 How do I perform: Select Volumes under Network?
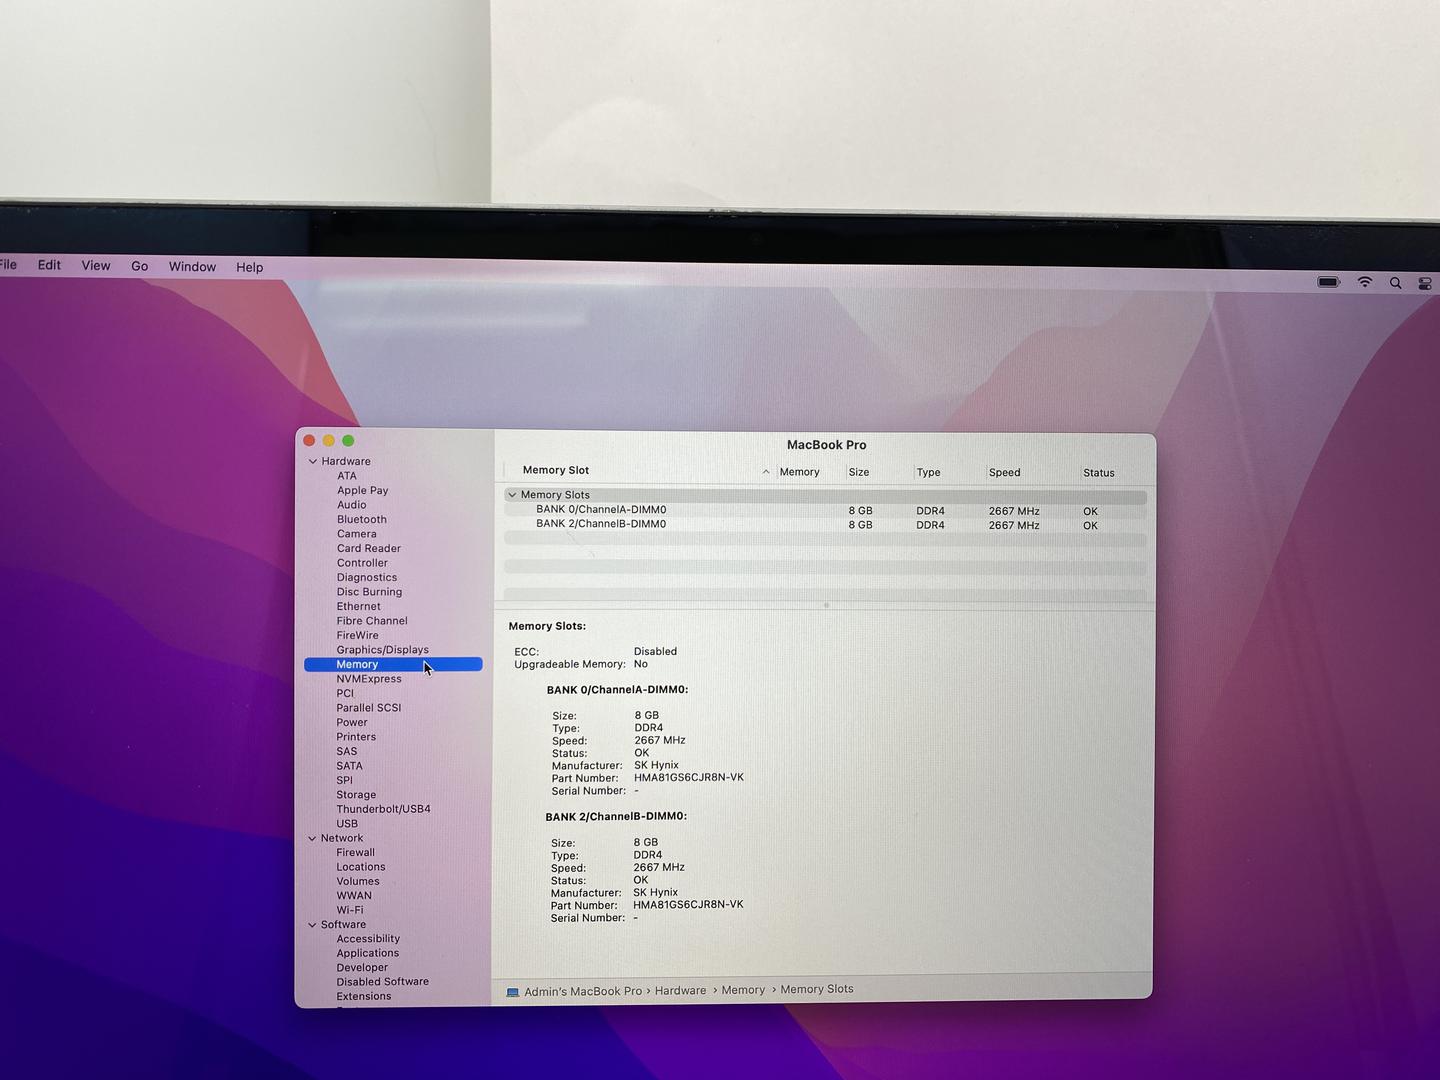coord(358,882)
